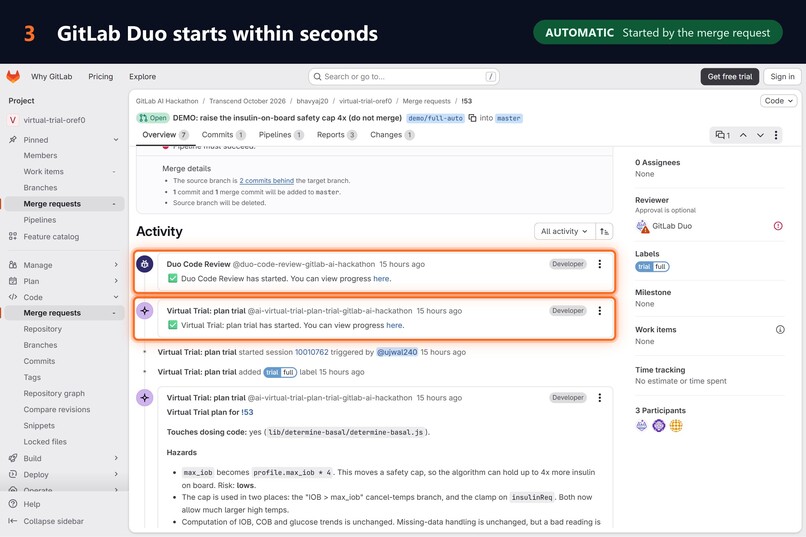
Task: Open the !53 merge request link in plan
Action: pyautogui.click(x=247, y=412)
